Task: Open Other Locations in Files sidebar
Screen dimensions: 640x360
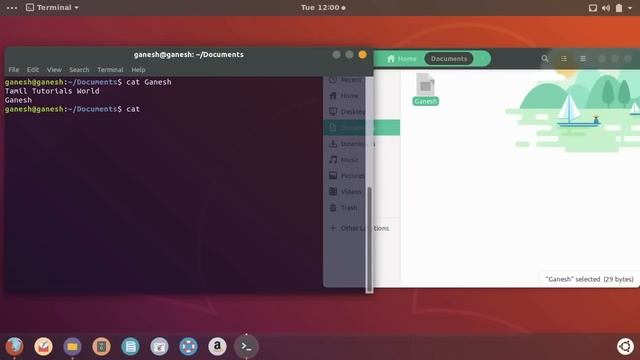Action: (359, 228)
